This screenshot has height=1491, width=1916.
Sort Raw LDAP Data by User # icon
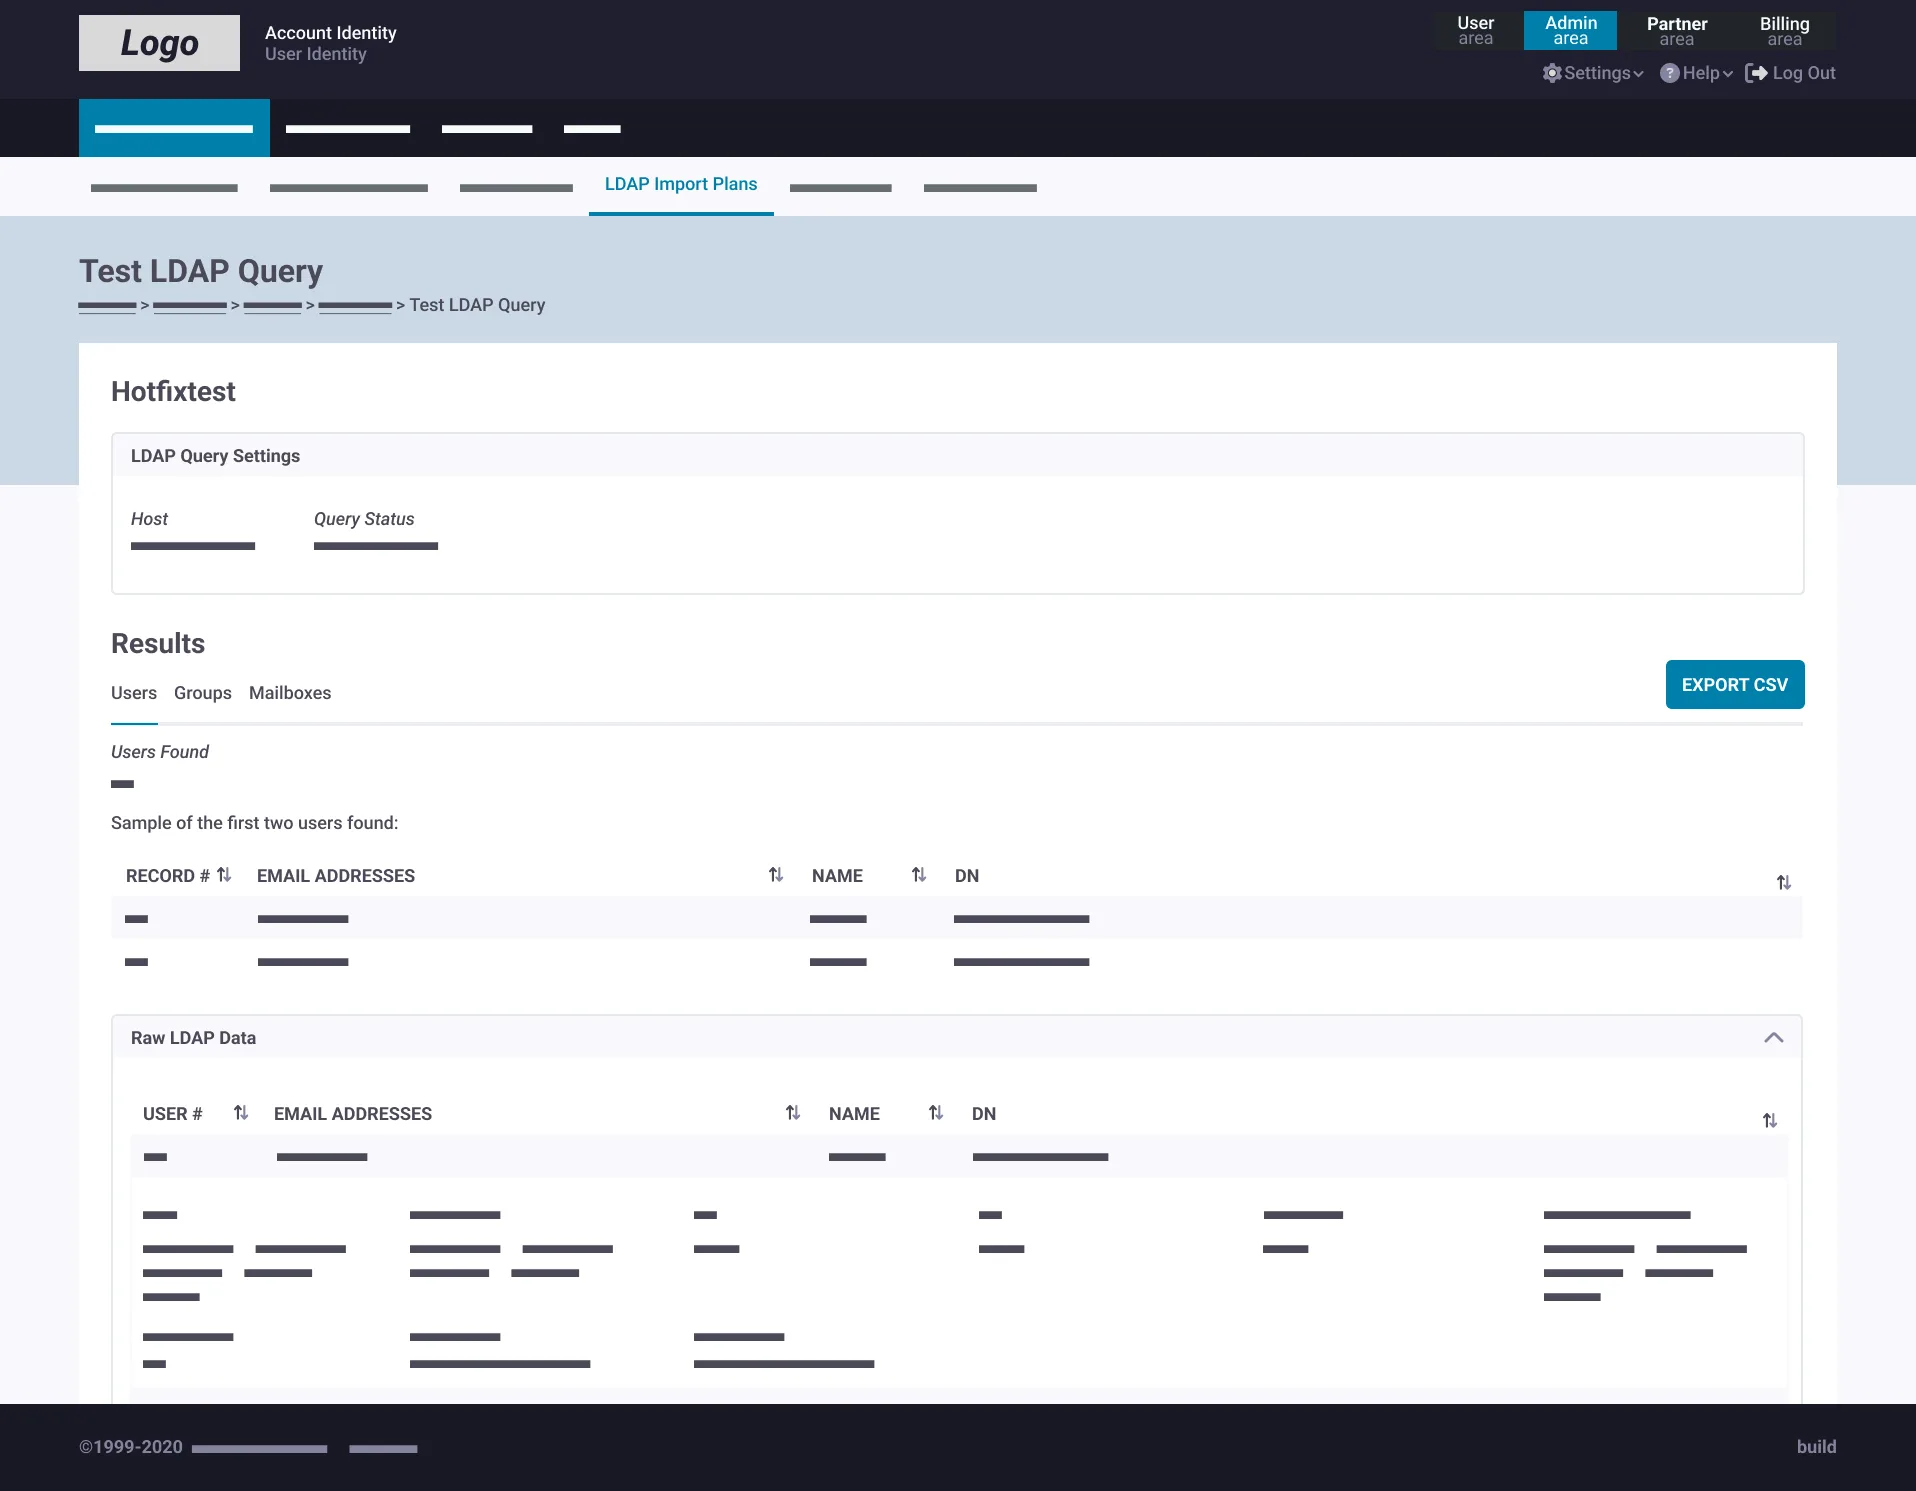tap(241, 1113)
